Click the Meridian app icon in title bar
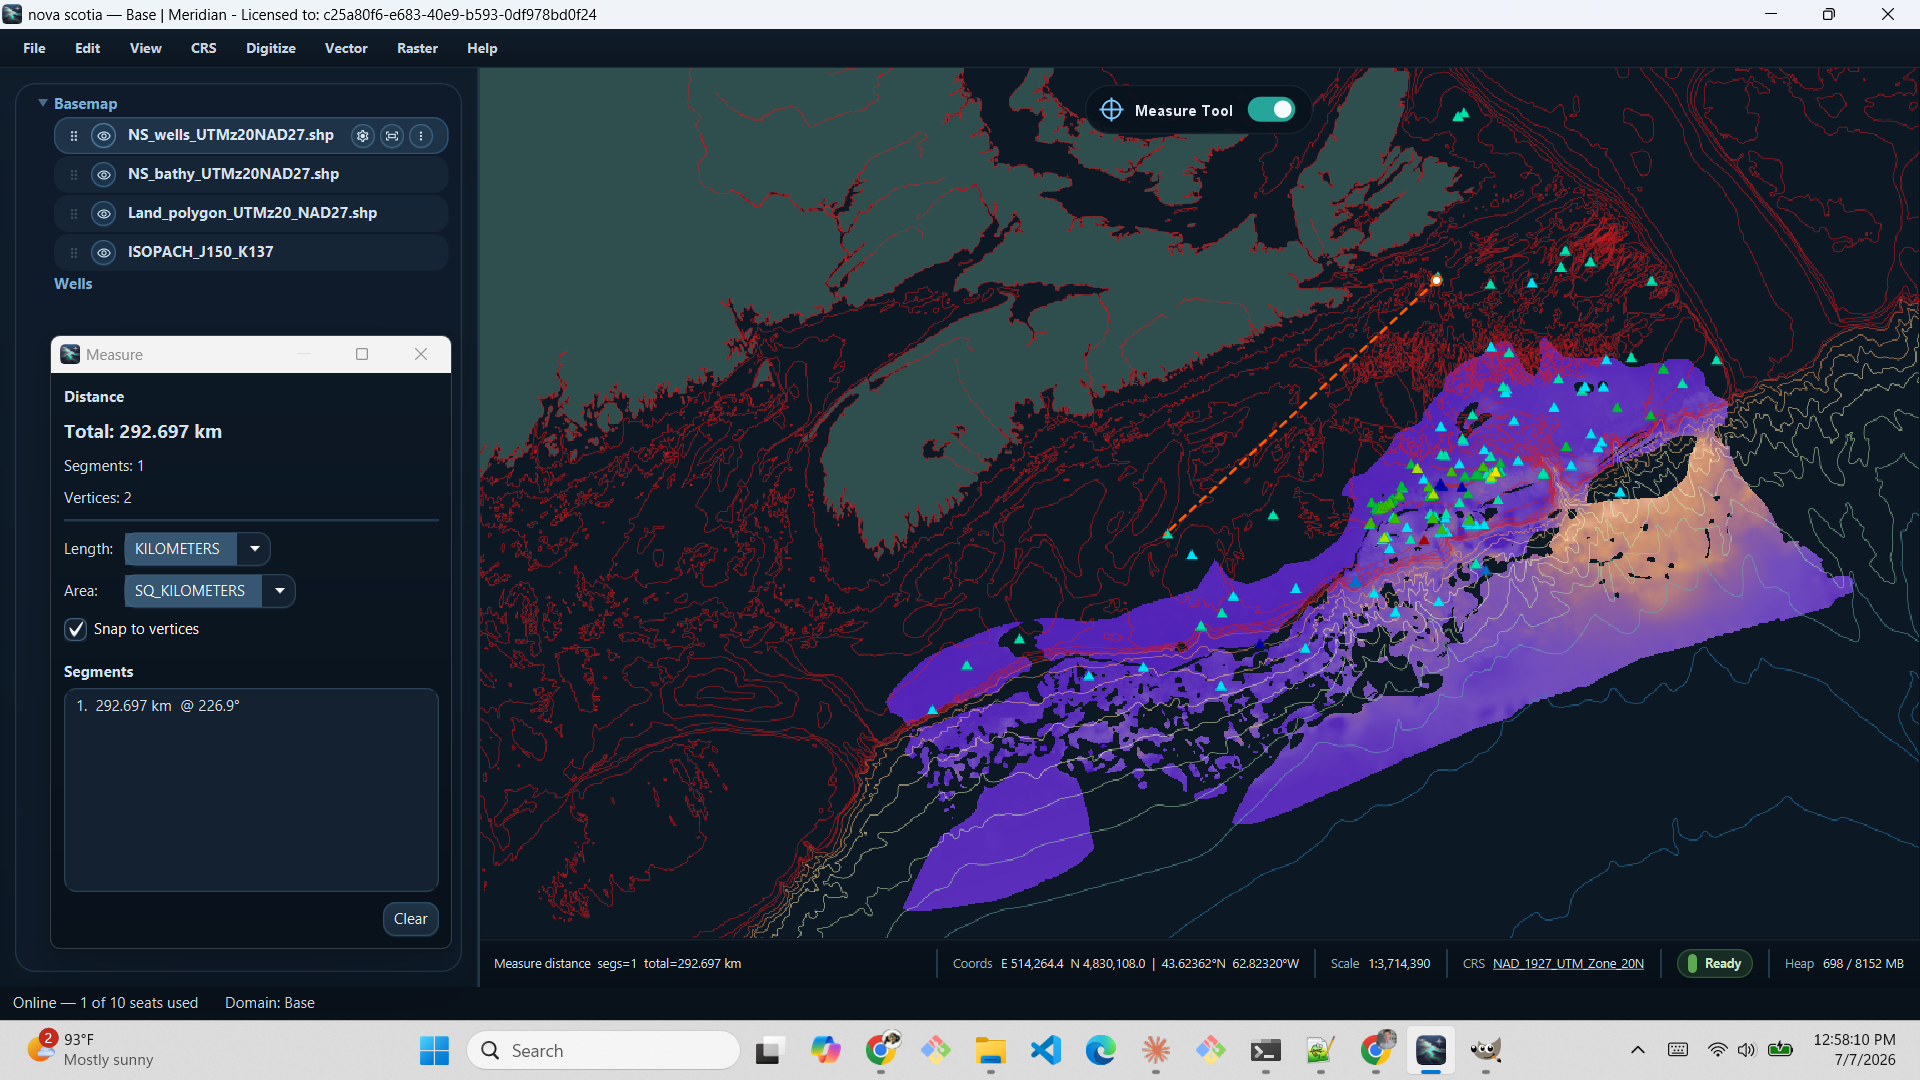Viewport: 1920px width, 1080px height. coord(12,14)
